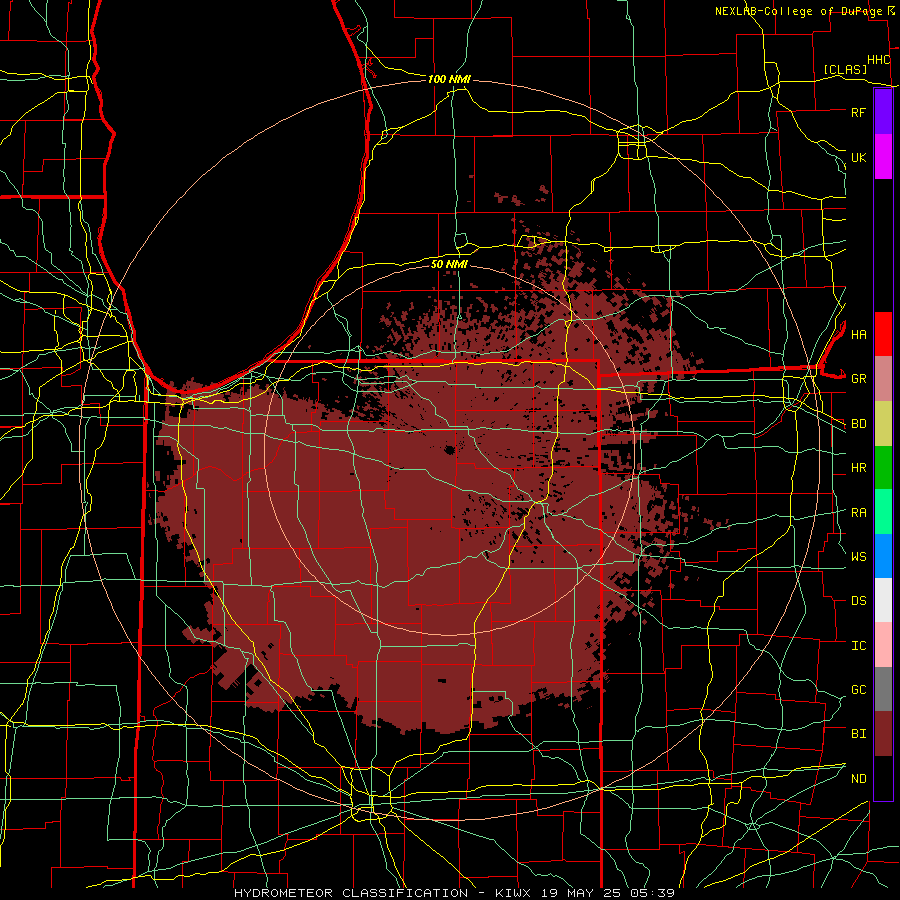Click the GC legend label
The height and width of the screenshot is (900, 900).
[859, 690]
